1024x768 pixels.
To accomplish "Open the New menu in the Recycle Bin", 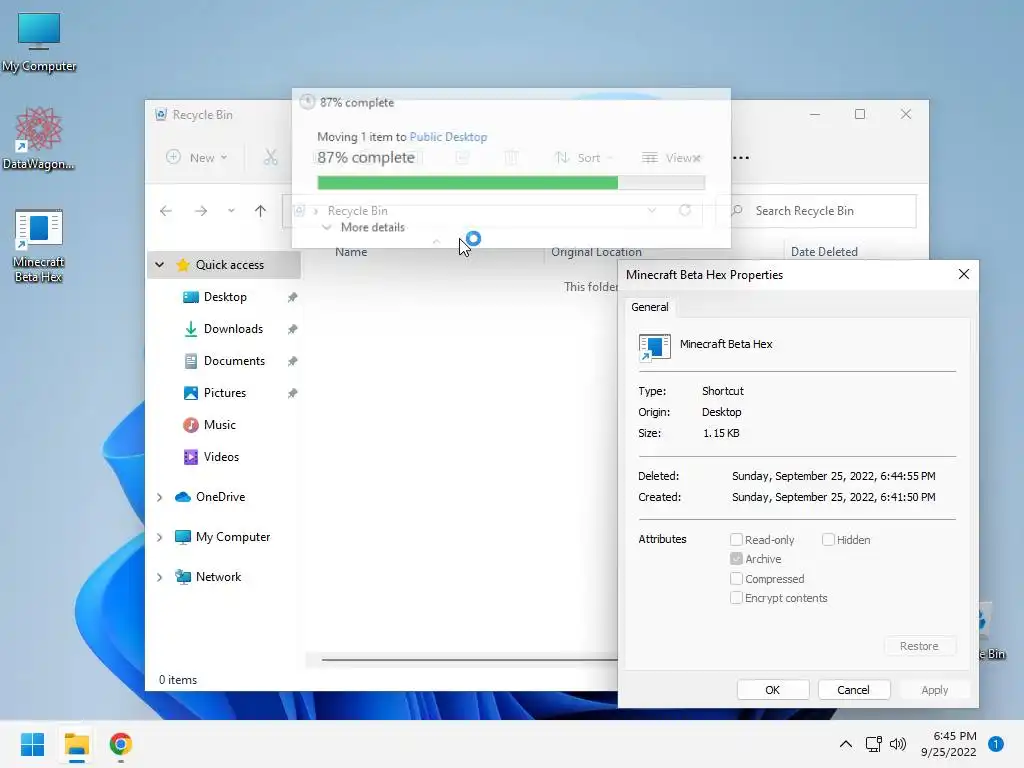I will click(196, 157).
